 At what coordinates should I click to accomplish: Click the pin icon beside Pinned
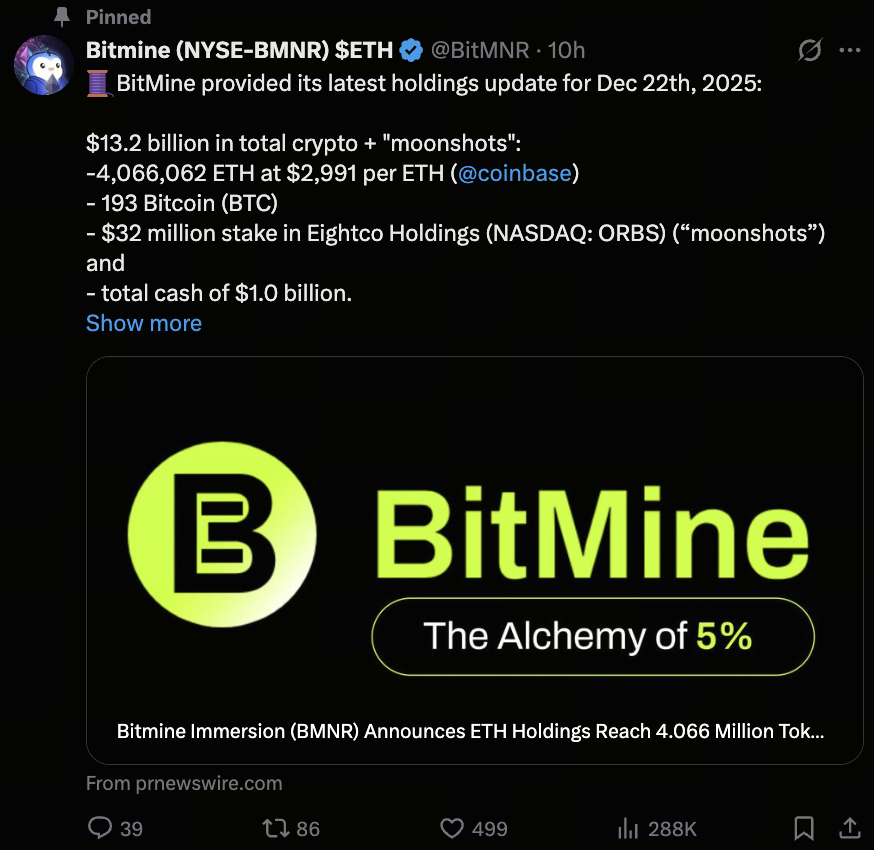coord(61,17)
